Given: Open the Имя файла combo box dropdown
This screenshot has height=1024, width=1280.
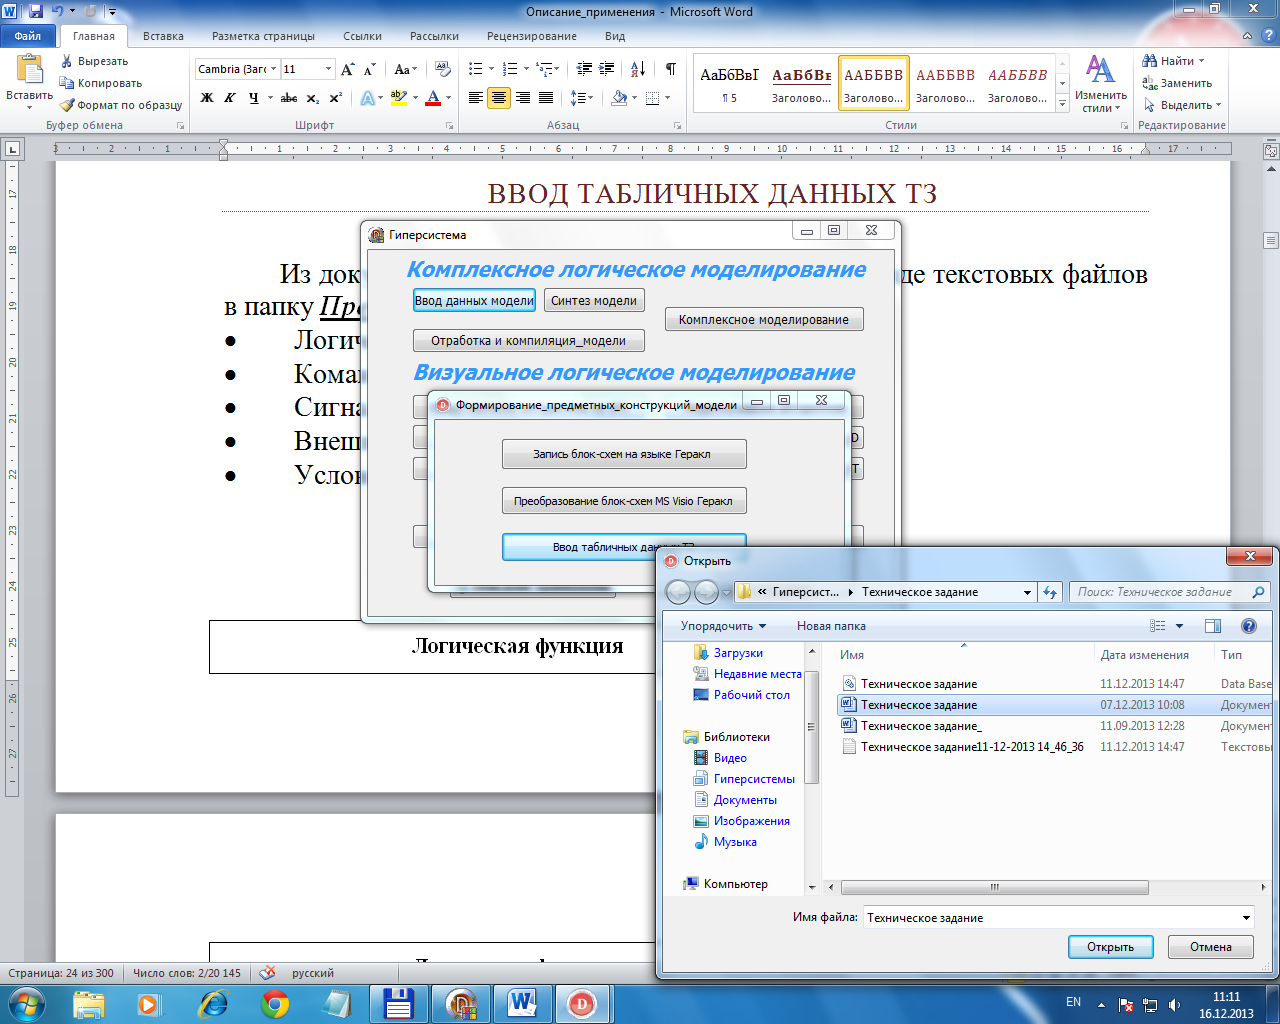Looking at the screenshot, I should (x=1246, y=918).
